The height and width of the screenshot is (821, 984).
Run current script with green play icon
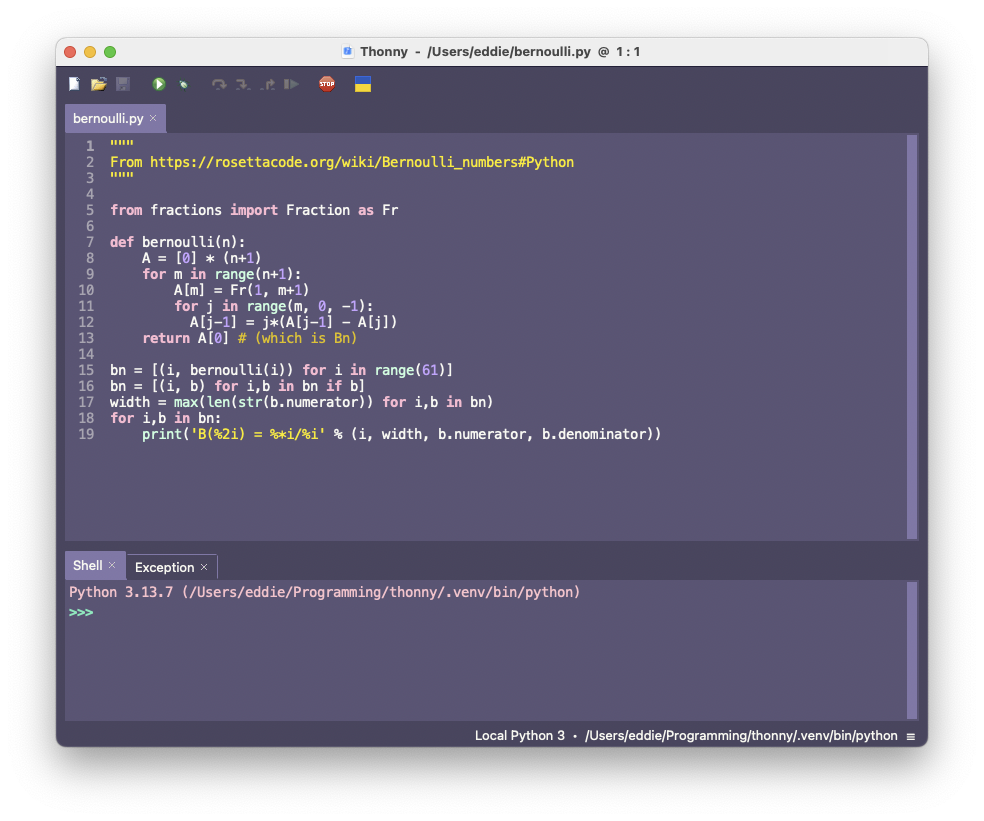tap(159, 84)
